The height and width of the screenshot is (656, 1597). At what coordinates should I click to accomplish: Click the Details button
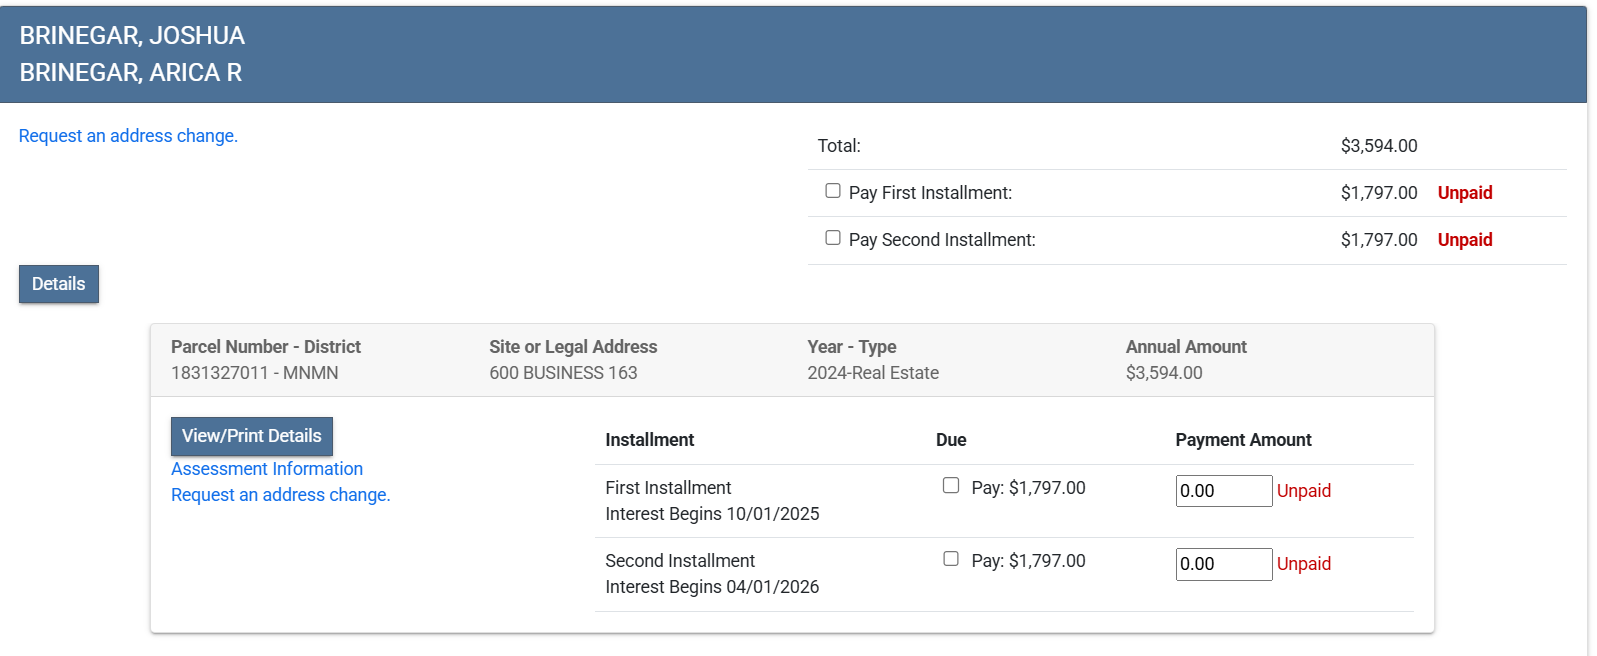[x=59, y=284]
